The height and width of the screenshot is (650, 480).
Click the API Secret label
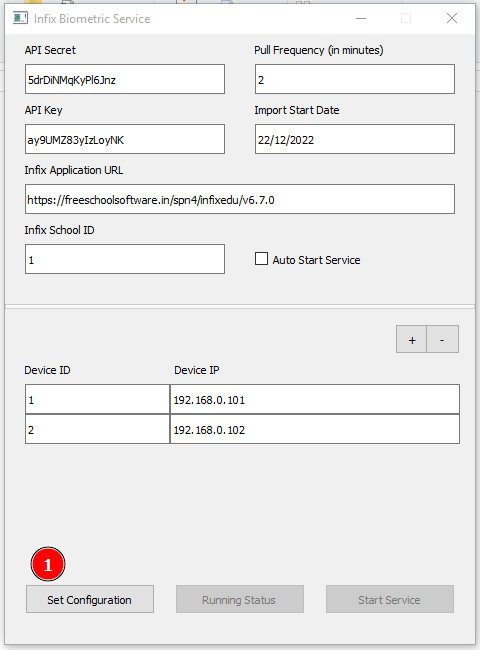click(50, 50)
